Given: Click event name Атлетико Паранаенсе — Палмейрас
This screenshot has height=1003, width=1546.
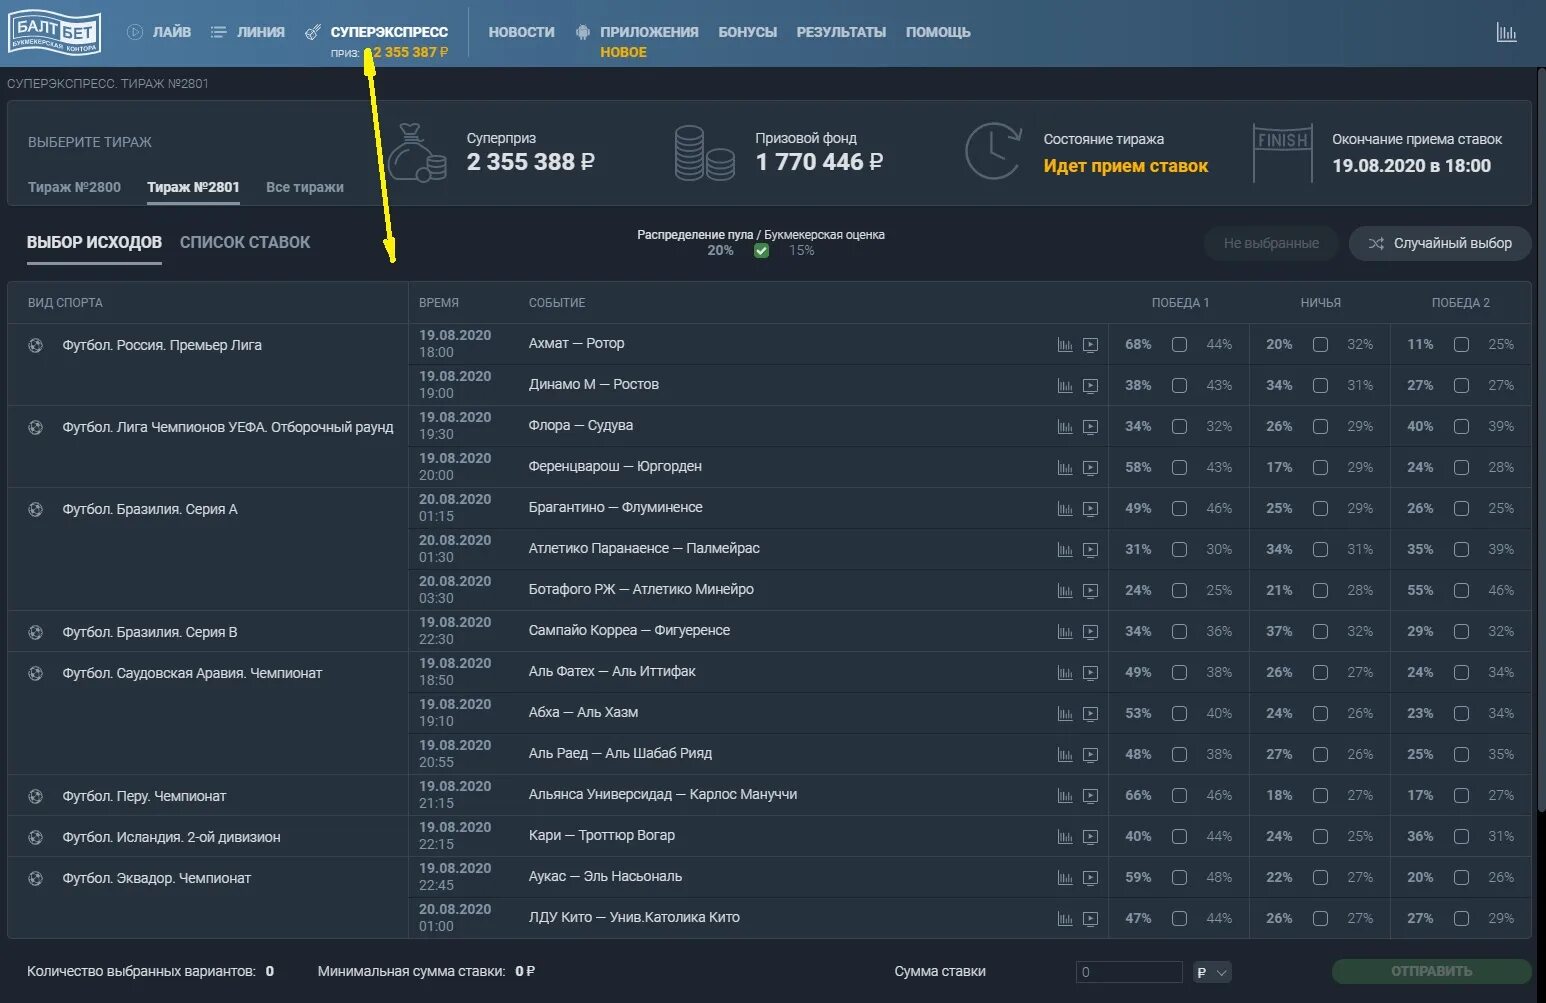Looking at the screenshot, I should coord(644,548).
